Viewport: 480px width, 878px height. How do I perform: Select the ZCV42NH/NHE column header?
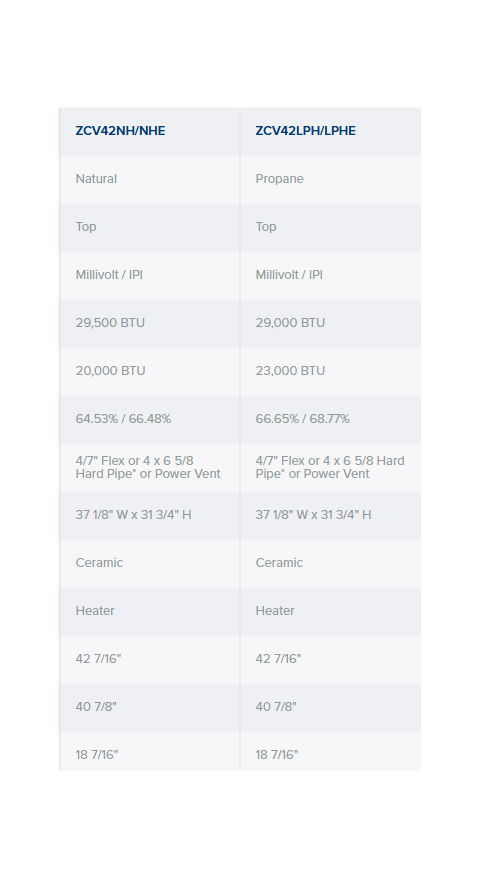120,130
